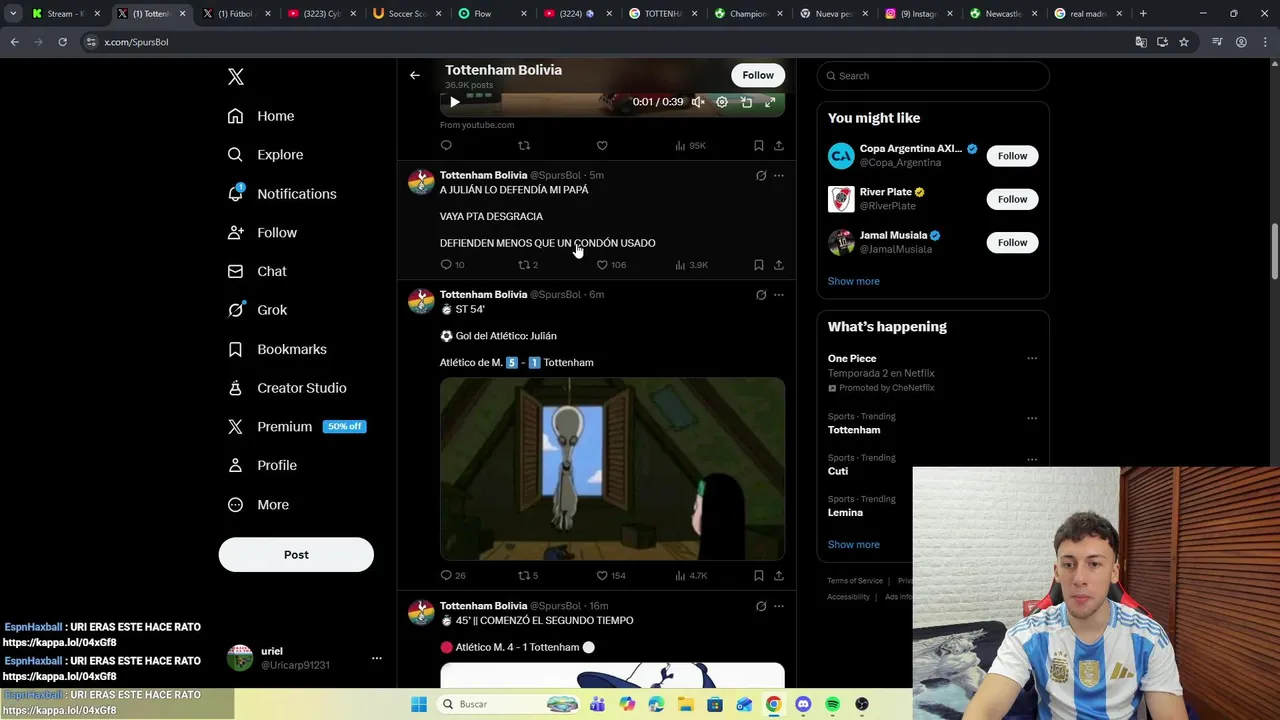Like the post with 154 likes
Viewport: 1280px width, 720px height.
pyautogui.click(x=611, y=576)
